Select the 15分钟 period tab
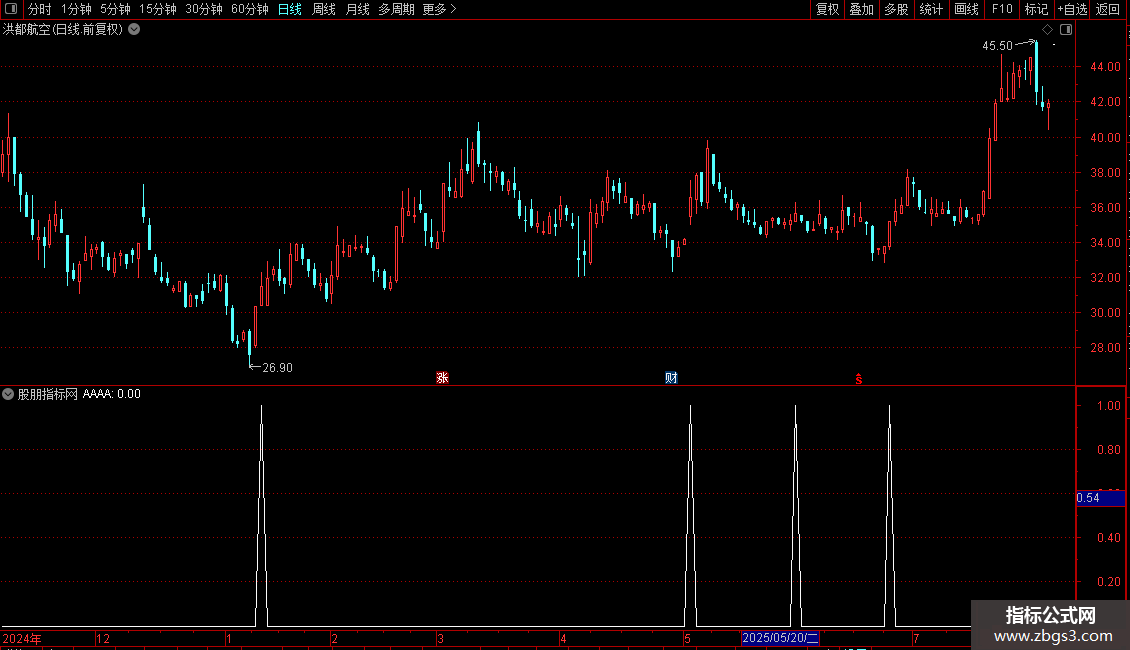The image size is (1130, 650). pos(158,9)
